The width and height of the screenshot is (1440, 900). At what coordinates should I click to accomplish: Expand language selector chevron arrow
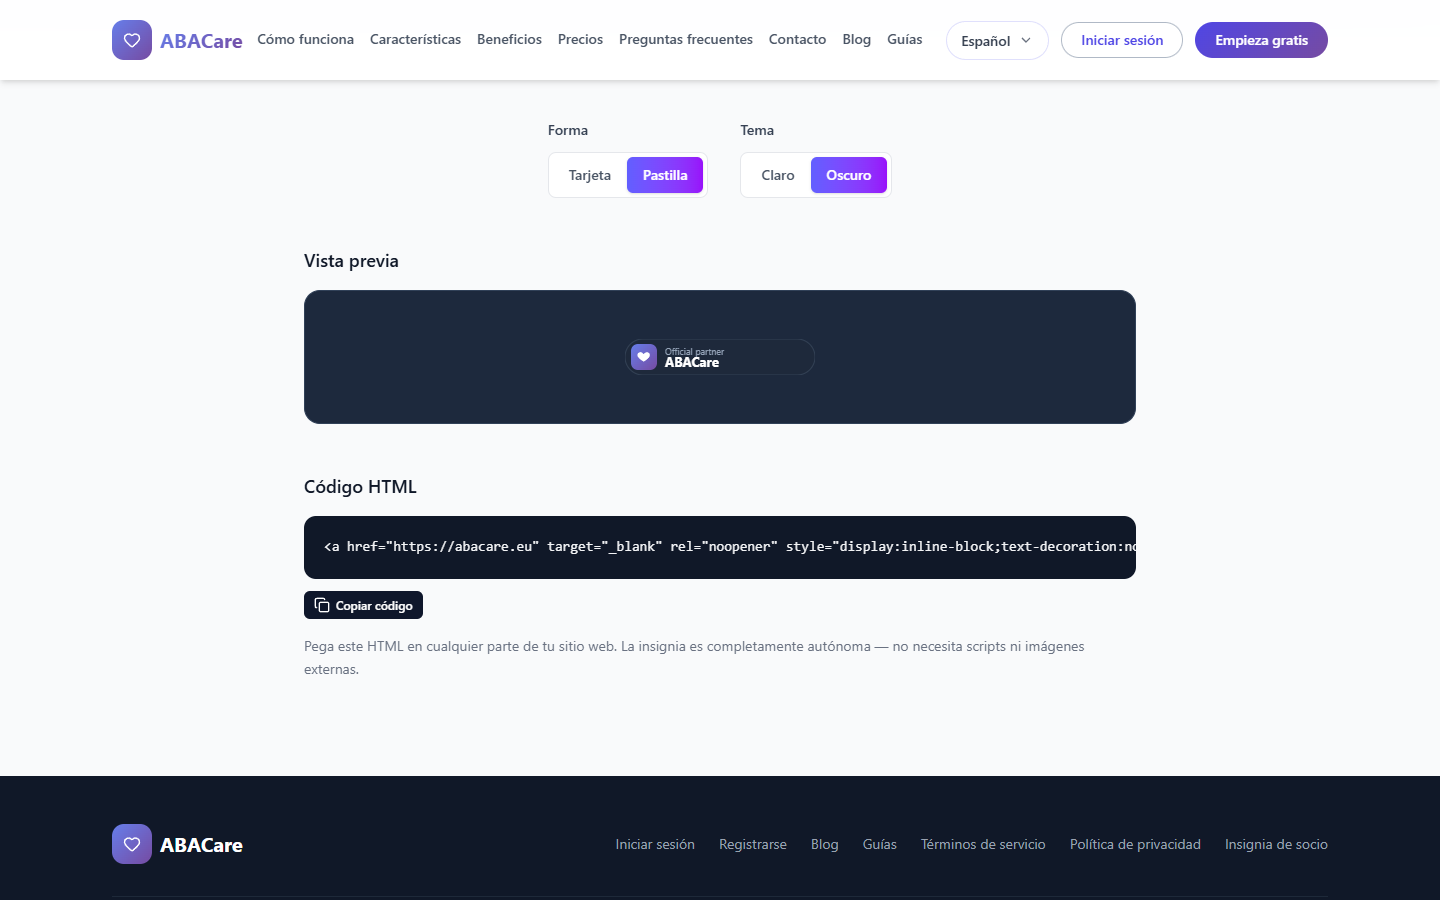click(1026, 41)
